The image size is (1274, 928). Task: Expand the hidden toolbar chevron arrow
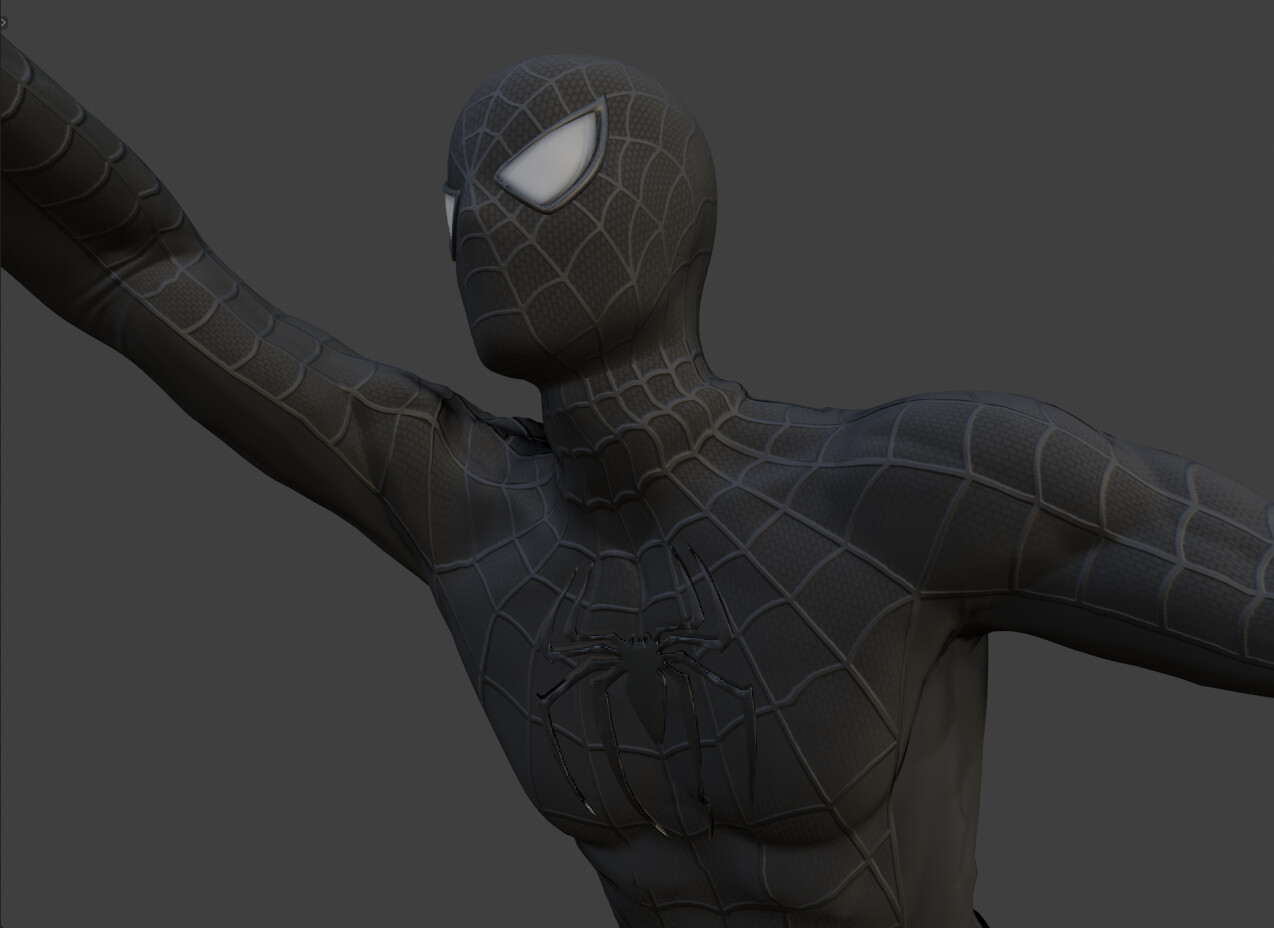click(3, 22)
